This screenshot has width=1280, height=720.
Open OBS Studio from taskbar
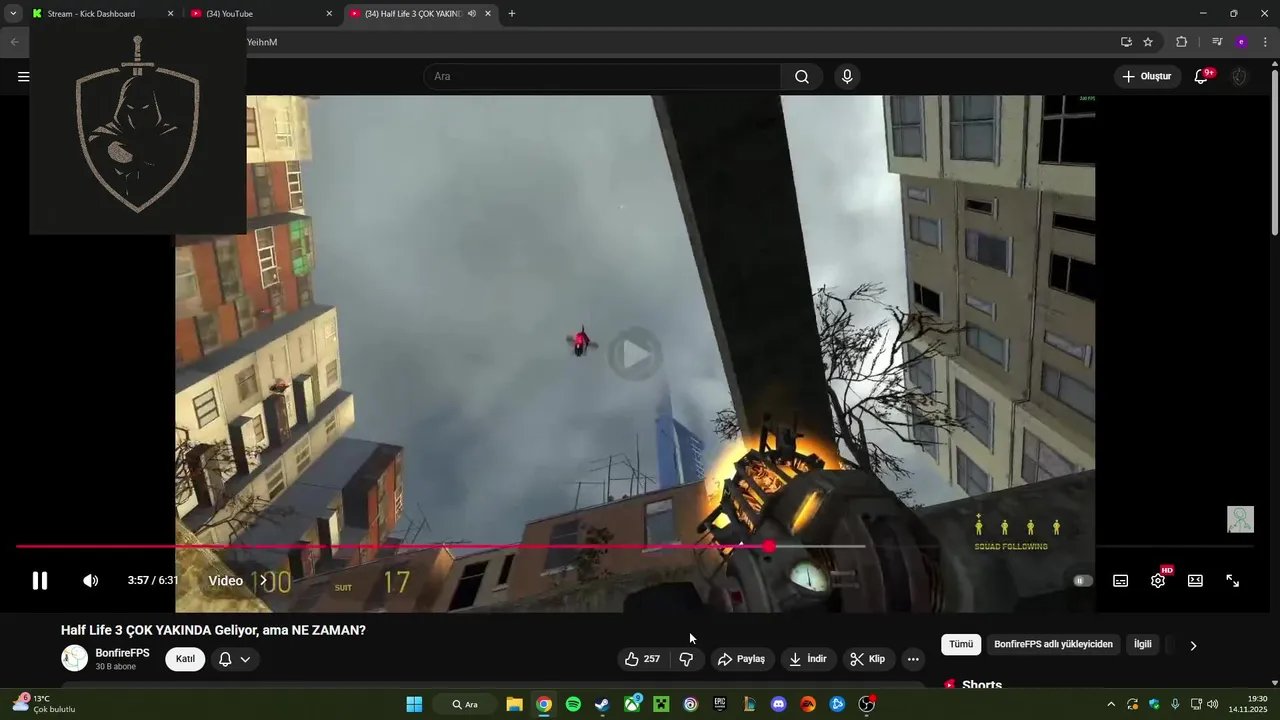(x=867, y=704)
